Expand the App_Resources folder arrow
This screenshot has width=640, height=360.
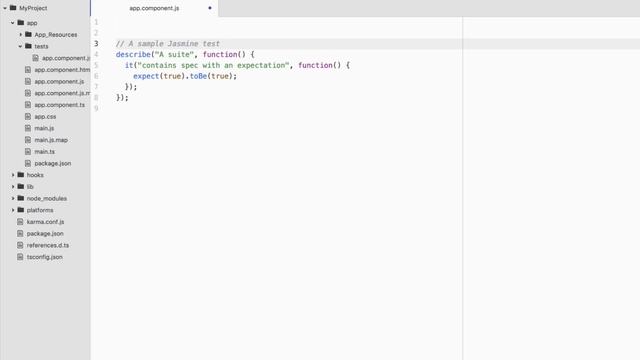click(x=20, y=35)
